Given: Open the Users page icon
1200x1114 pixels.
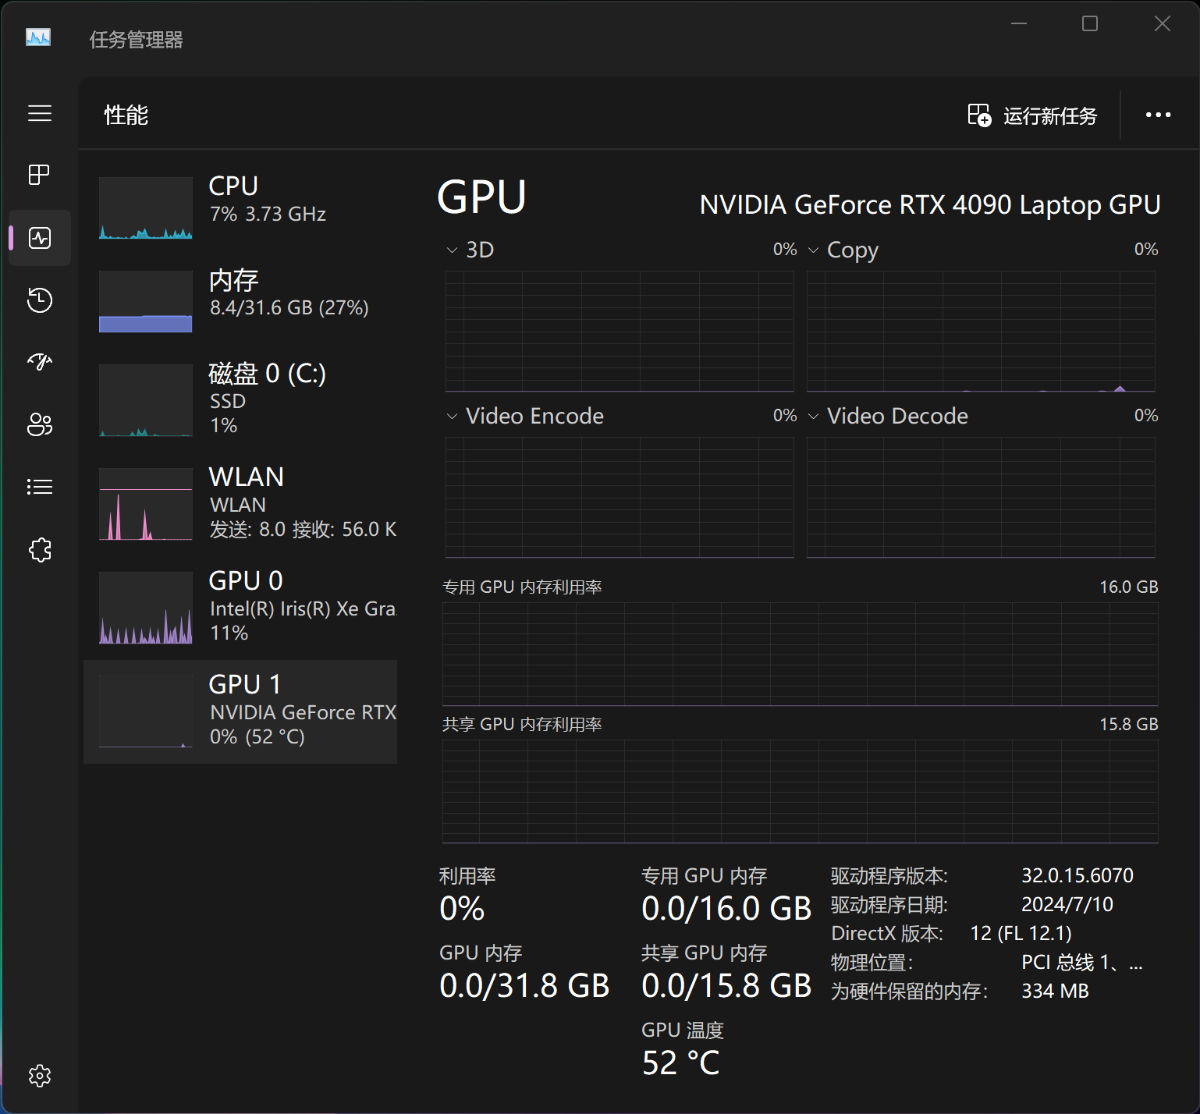Looking at the screenshot, I should (x=40, y=425).
